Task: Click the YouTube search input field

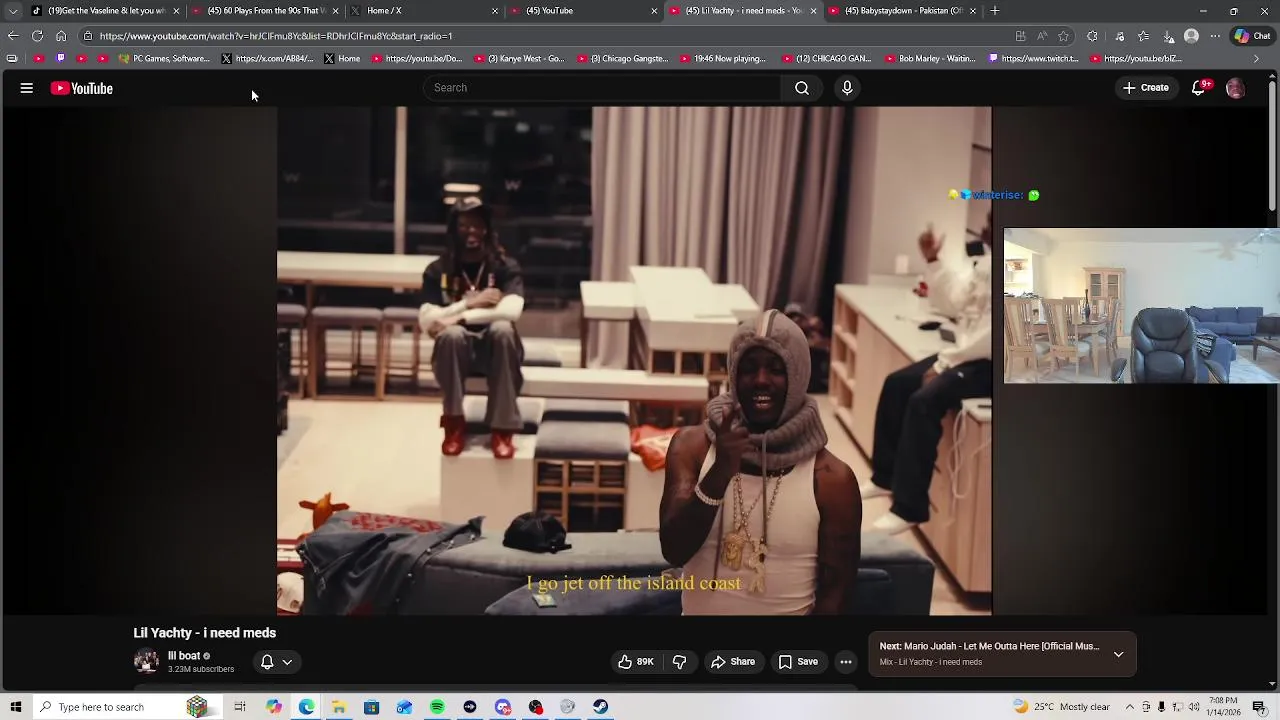Action: click(603, 88)
